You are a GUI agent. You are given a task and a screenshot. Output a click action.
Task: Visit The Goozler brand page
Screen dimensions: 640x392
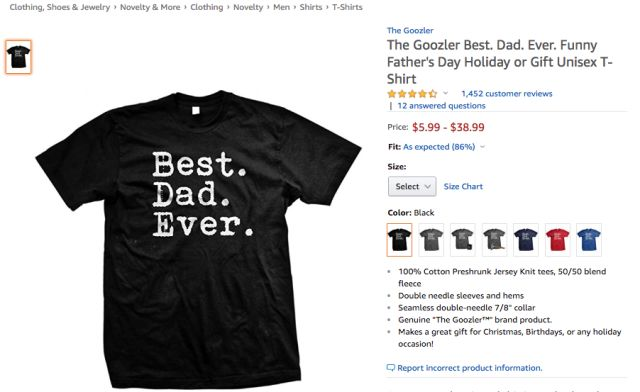pos(410,30)
